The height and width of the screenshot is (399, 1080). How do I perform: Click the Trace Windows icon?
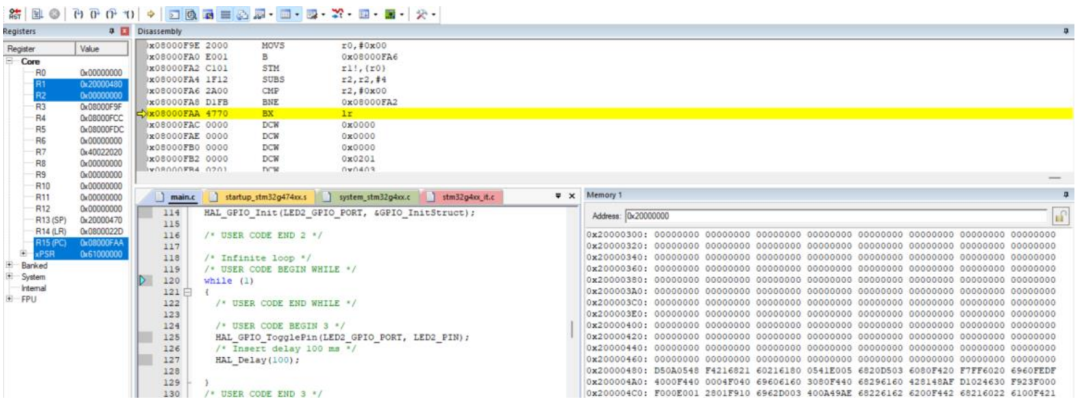tap(363, 13)
